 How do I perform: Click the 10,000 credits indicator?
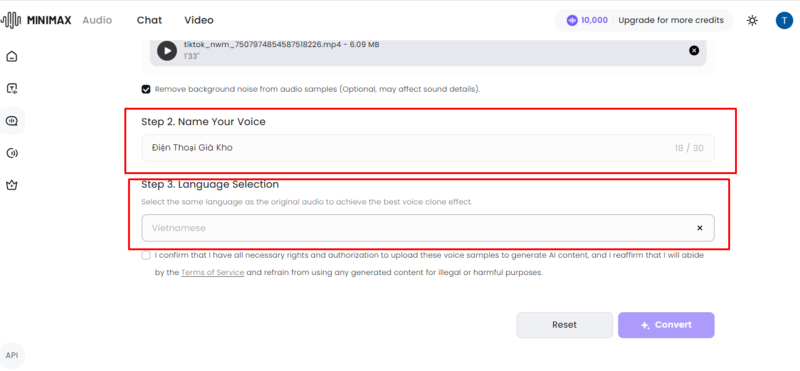[x=587, y=20]
